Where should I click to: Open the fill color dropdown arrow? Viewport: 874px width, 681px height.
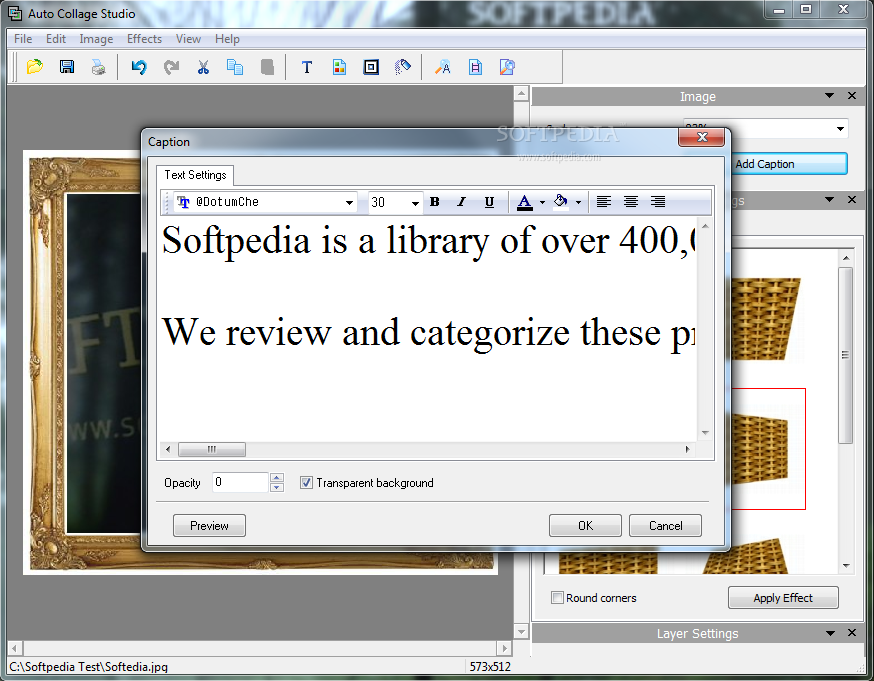coord(578,202)
